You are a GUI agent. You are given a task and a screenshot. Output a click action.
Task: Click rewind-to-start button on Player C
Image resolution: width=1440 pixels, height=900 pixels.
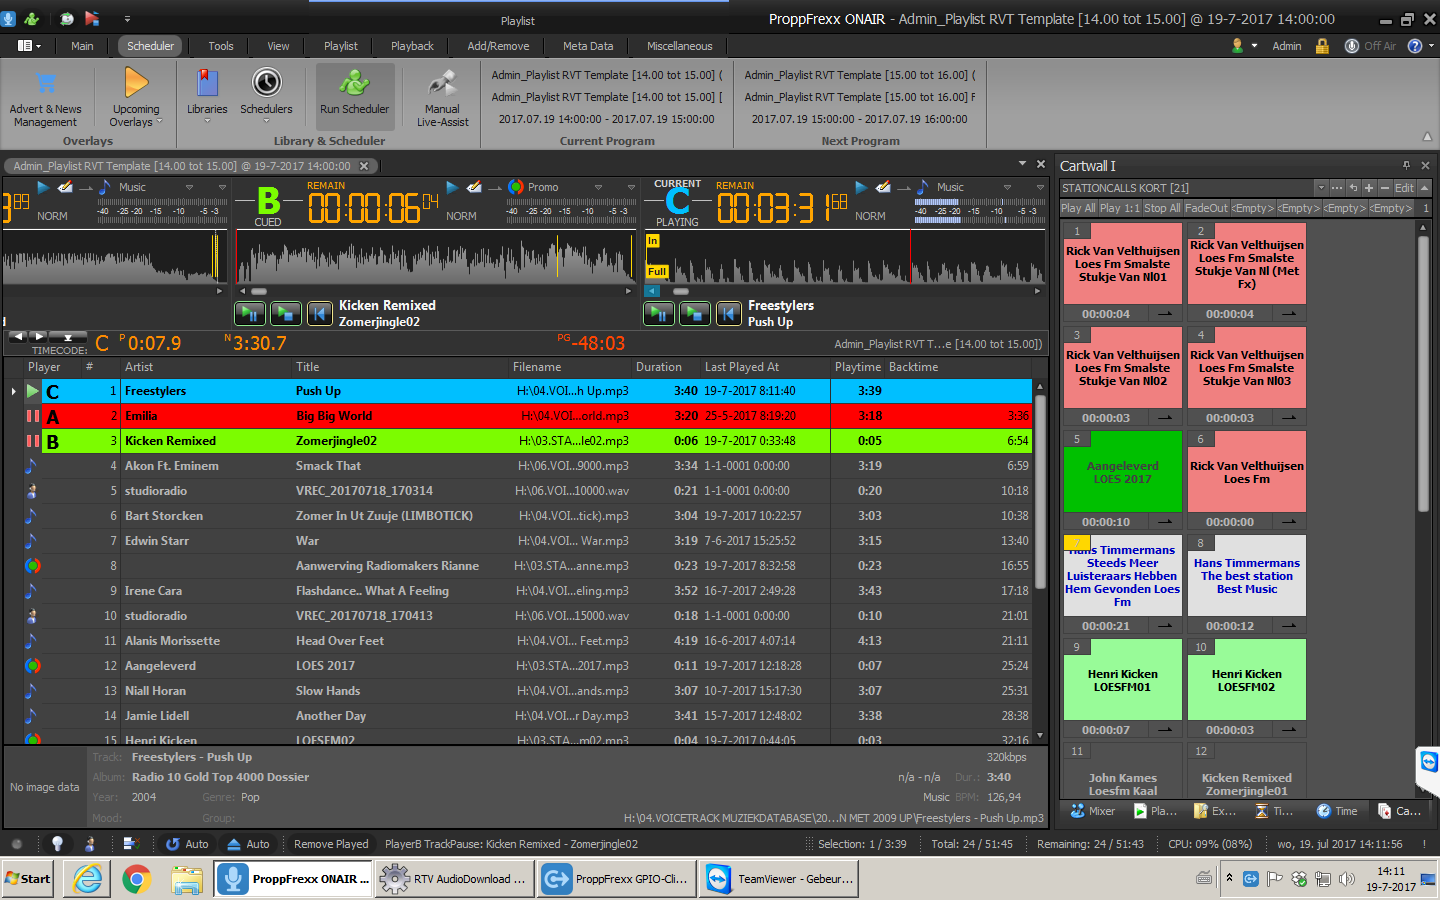[729, 314]
